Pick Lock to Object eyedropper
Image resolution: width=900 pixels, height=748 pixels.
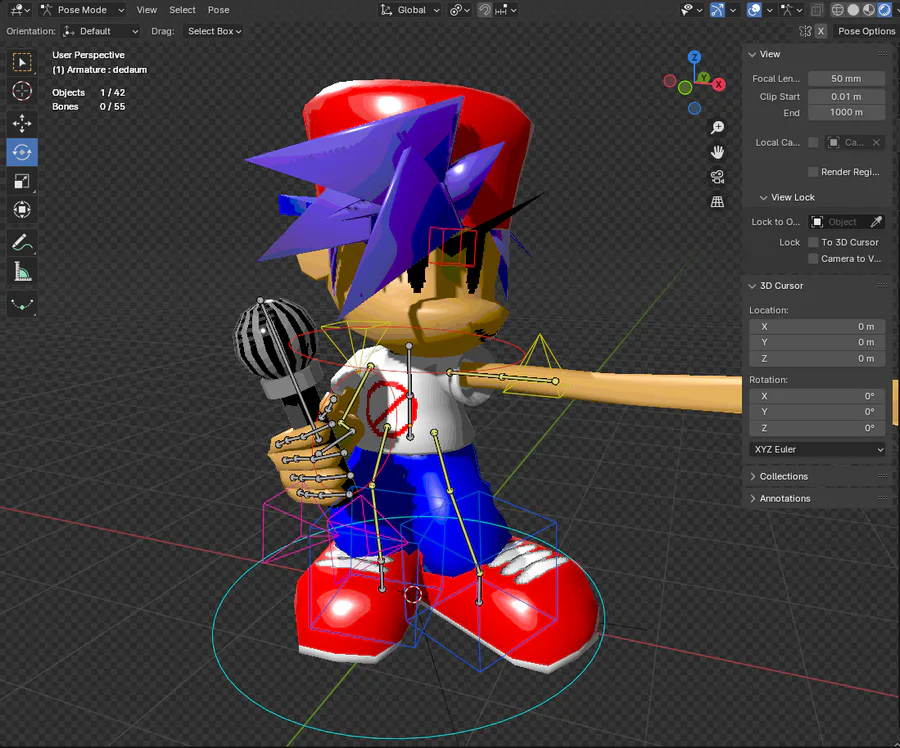(x=876, y=222)
